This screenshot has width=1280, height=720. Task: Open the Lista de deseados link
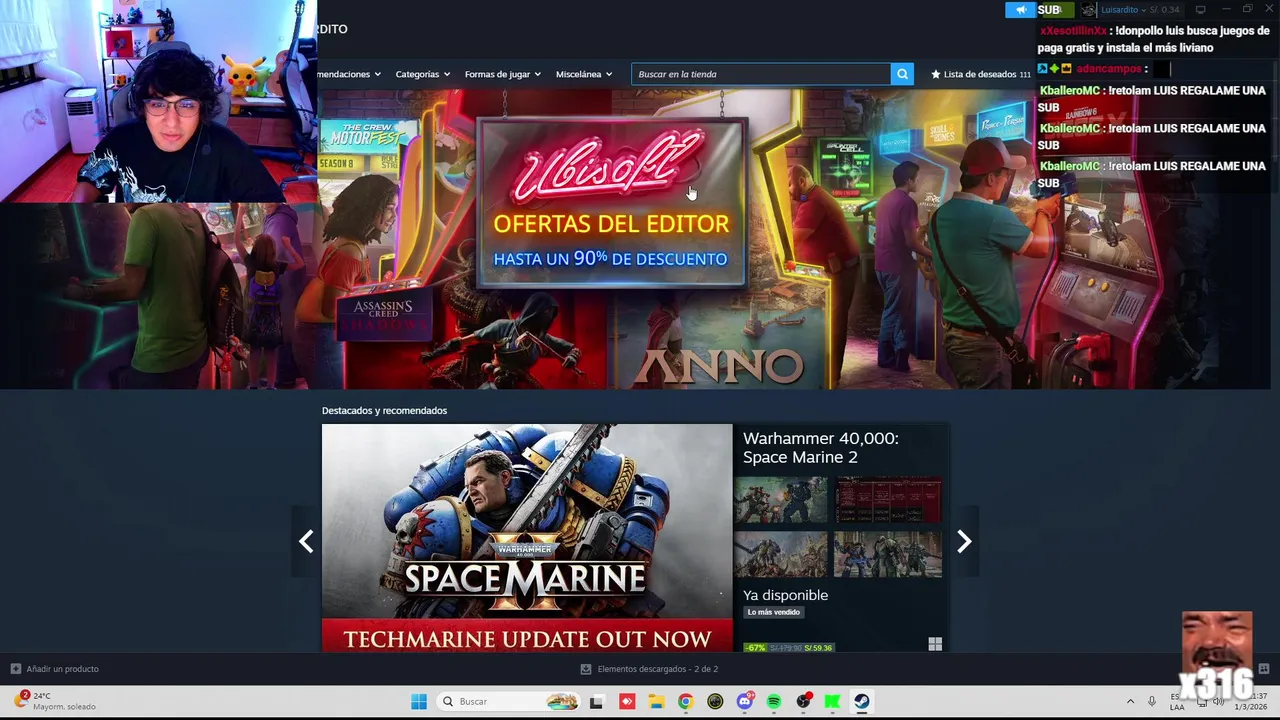pos(980,74)
